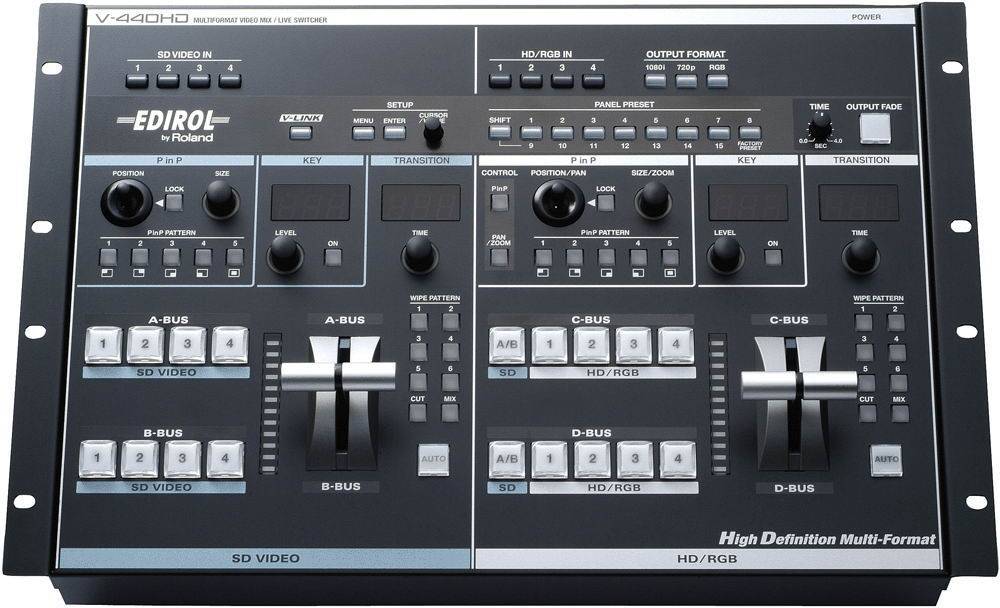Select PinP pattern 2 in HD/RGB section

click(x=575, y=258)
